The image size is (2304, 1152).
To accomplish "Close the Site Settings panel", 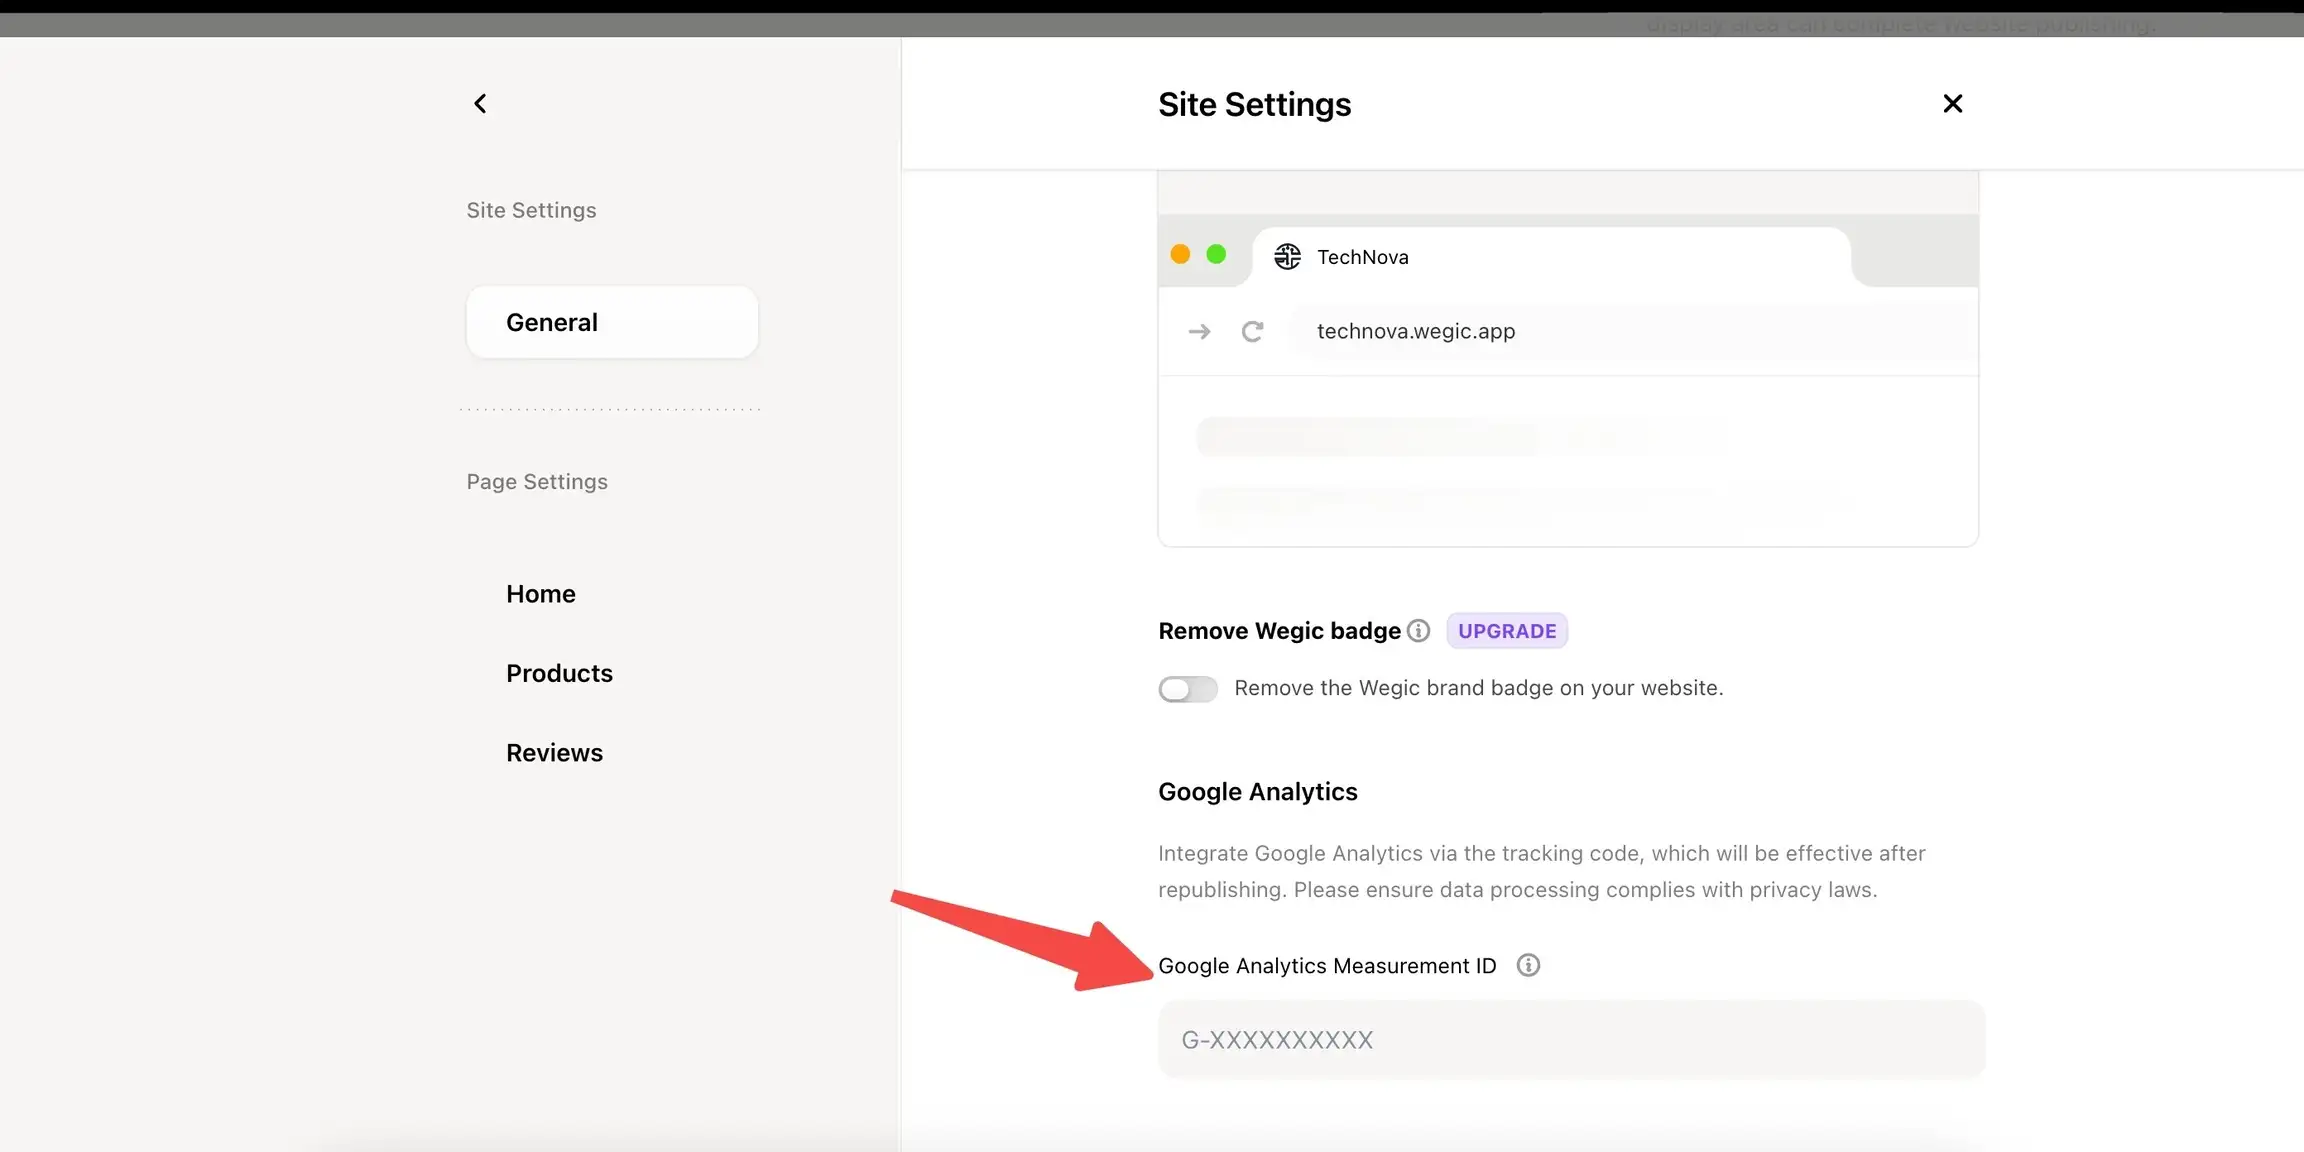I will 1952,104.
